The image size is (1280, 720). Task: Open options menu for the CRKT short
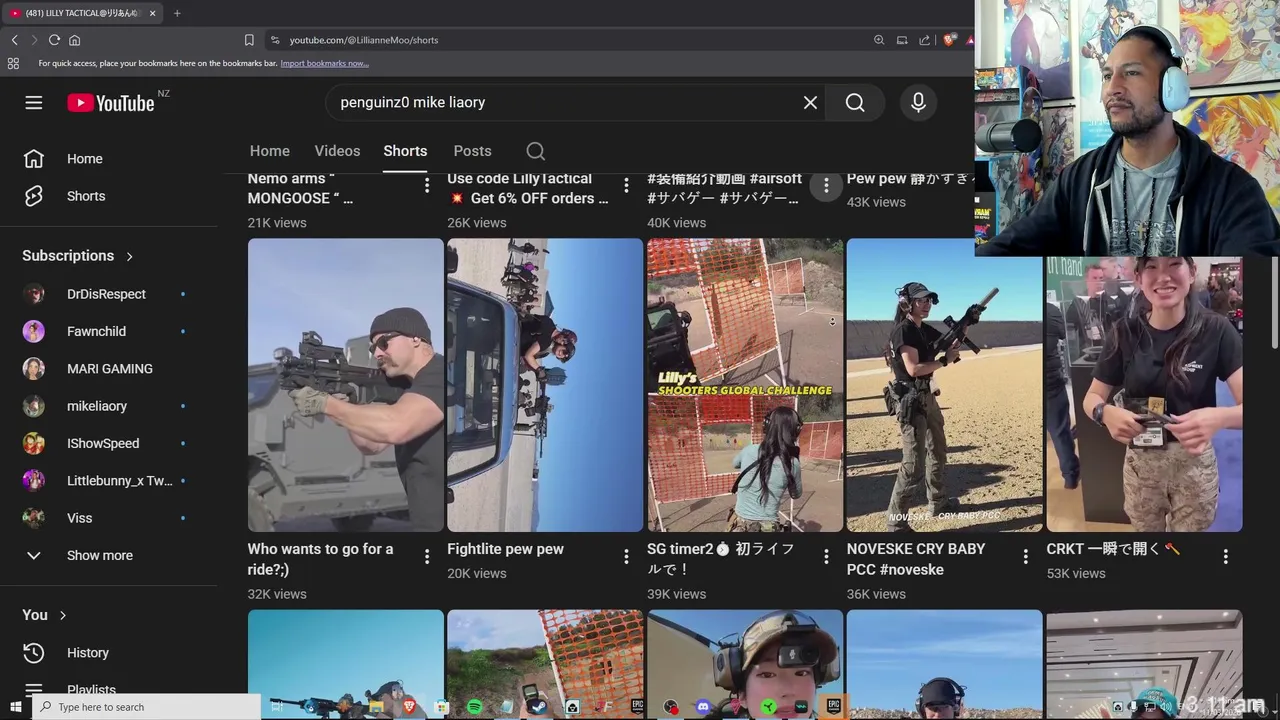pyautogui.click(x=1226, y=556)
